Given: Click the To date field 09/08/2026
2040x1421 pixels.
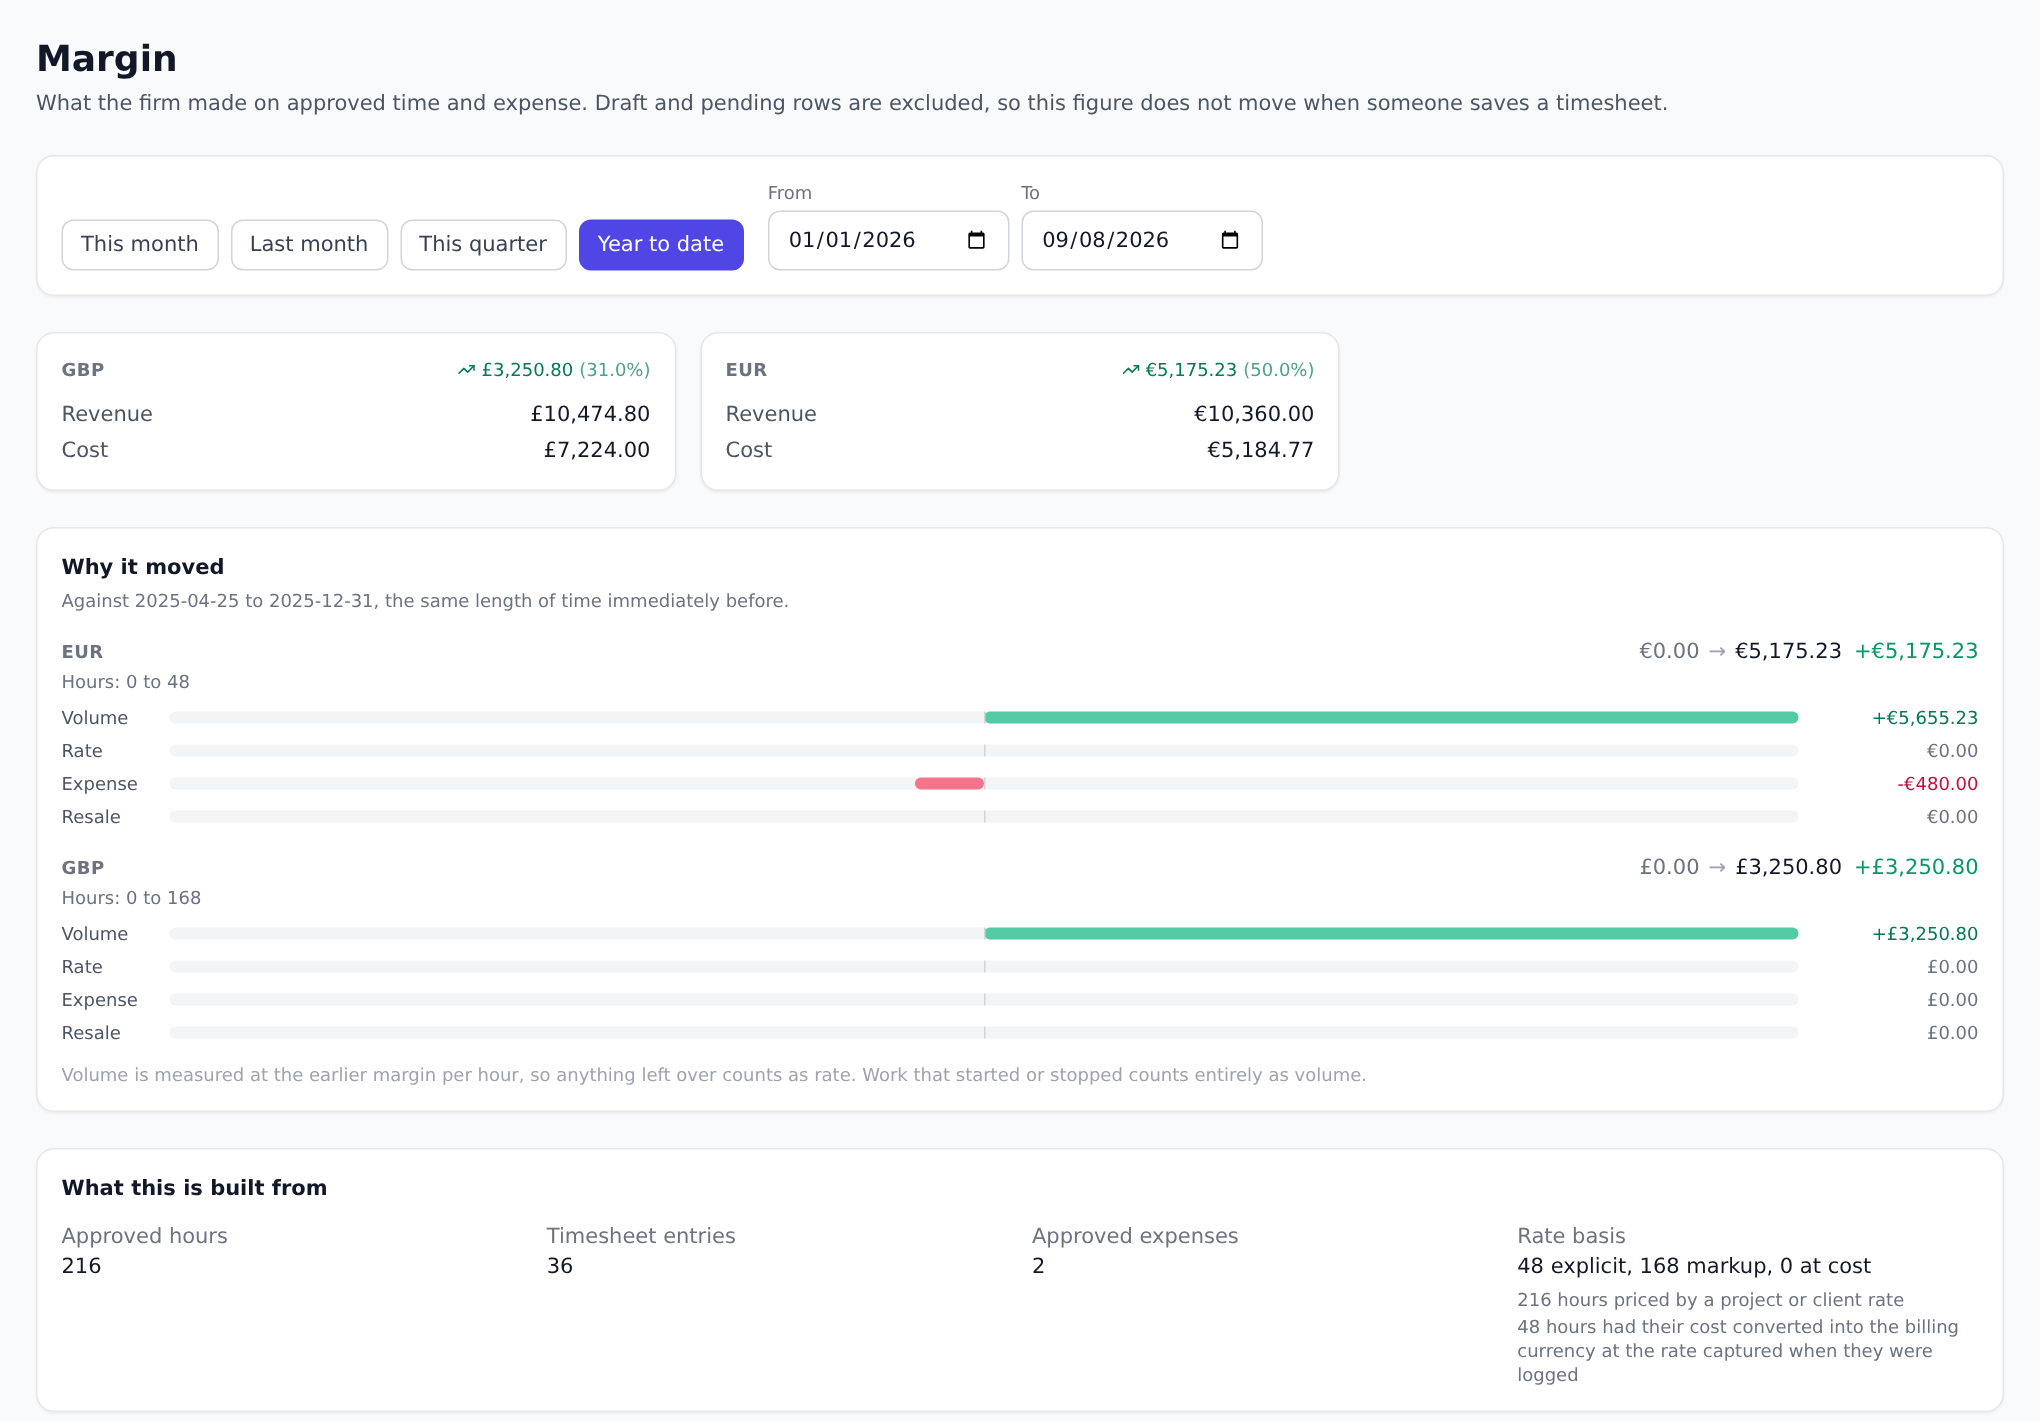Looking at the screenshot, I should click(x=1141, y=240).
